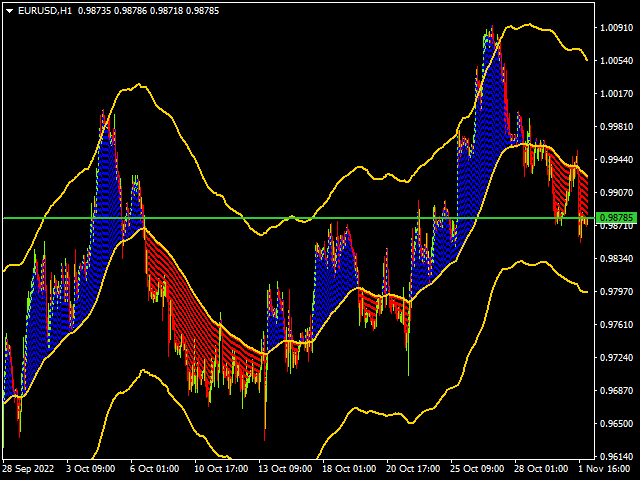Click the 28 Oct 01:00 time label
The image size is (640, 480).
click(x=541, y=469)
